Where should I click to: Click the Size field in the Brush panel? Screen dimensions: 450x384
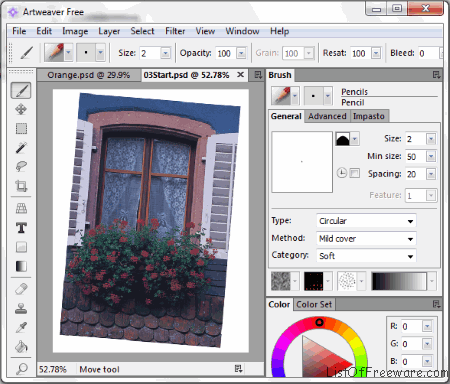tap(416, 139)
